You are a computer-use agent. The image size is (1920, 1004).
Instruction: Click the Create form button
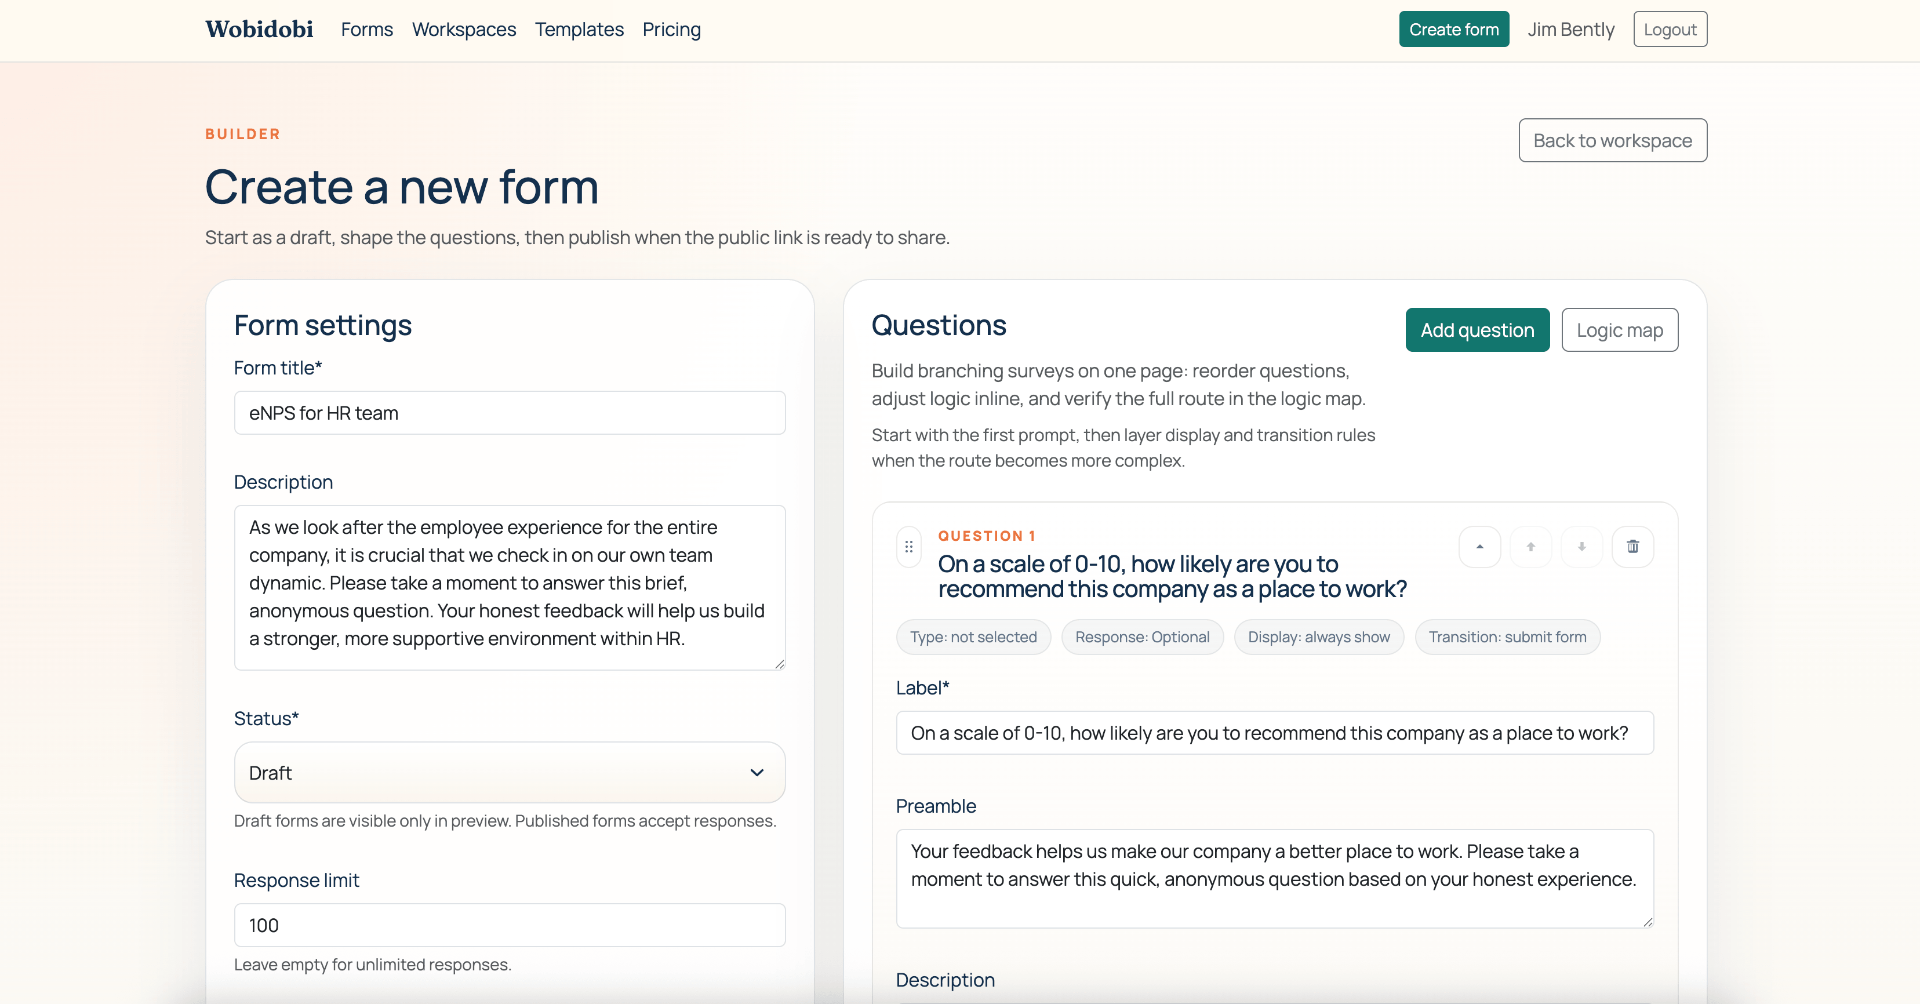pyautogui.click(x=1454, y=29)
